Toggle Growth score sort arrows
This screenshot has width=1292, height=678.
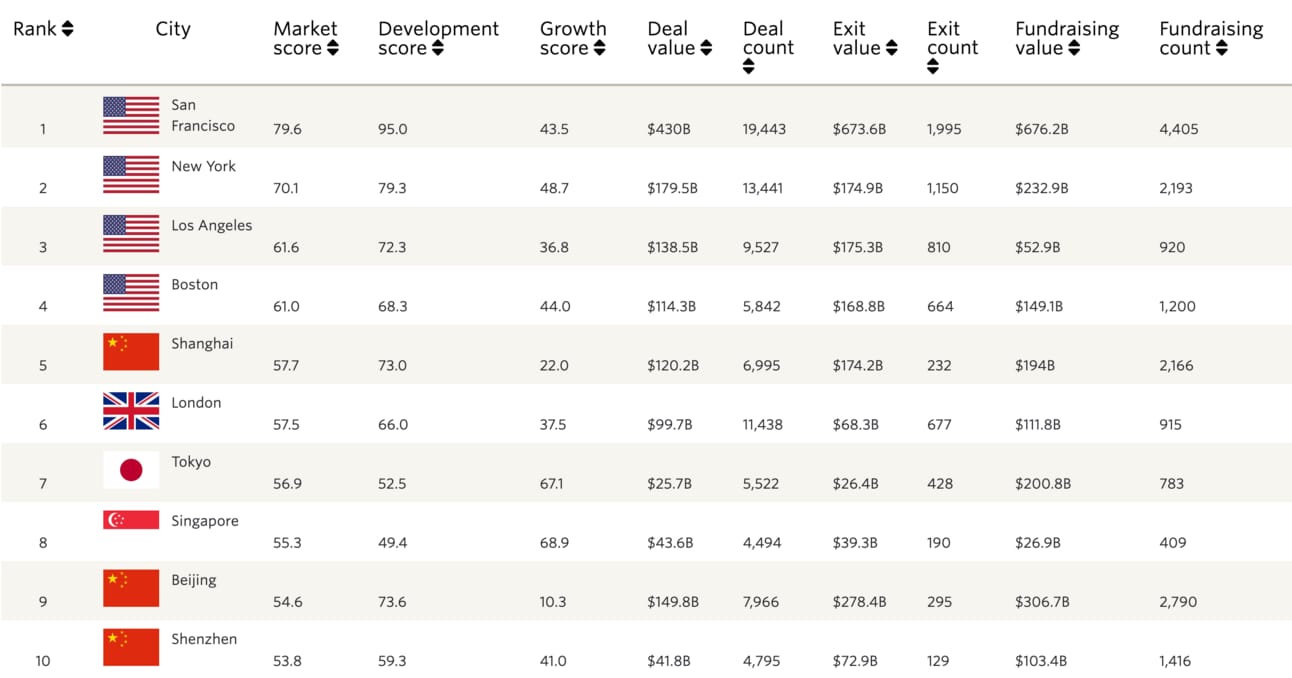click(x=599, y=48)
